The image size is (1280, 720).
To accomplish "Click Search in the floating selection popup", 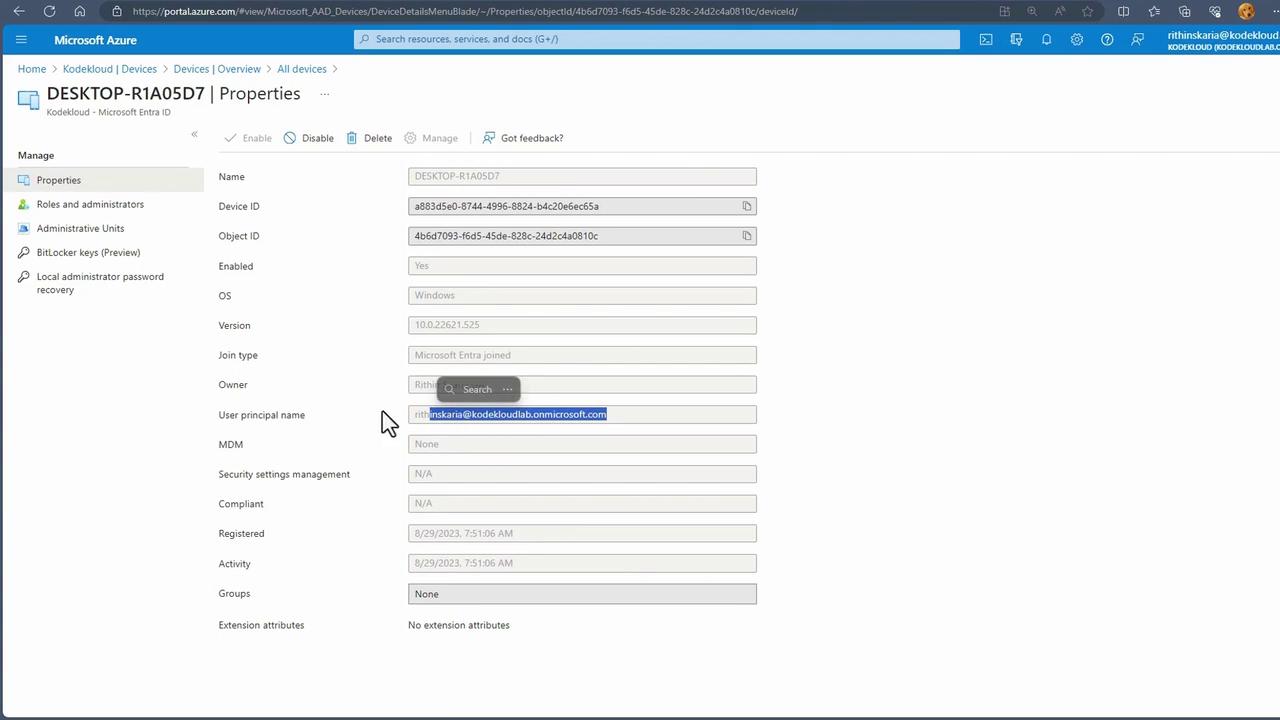I will [469, 389].
